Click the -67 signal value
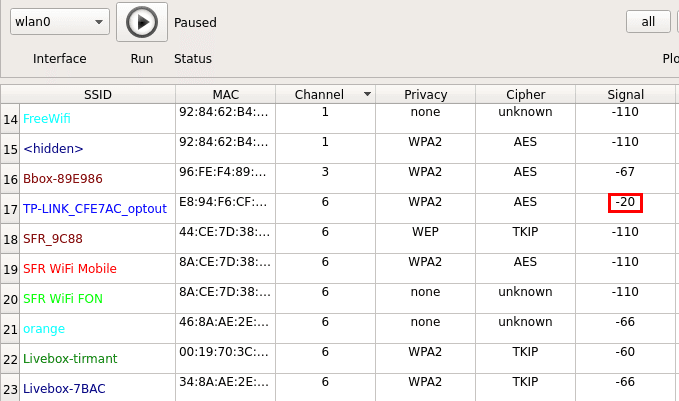This screenshot has height=401, width=679. [x=625, y=172]
